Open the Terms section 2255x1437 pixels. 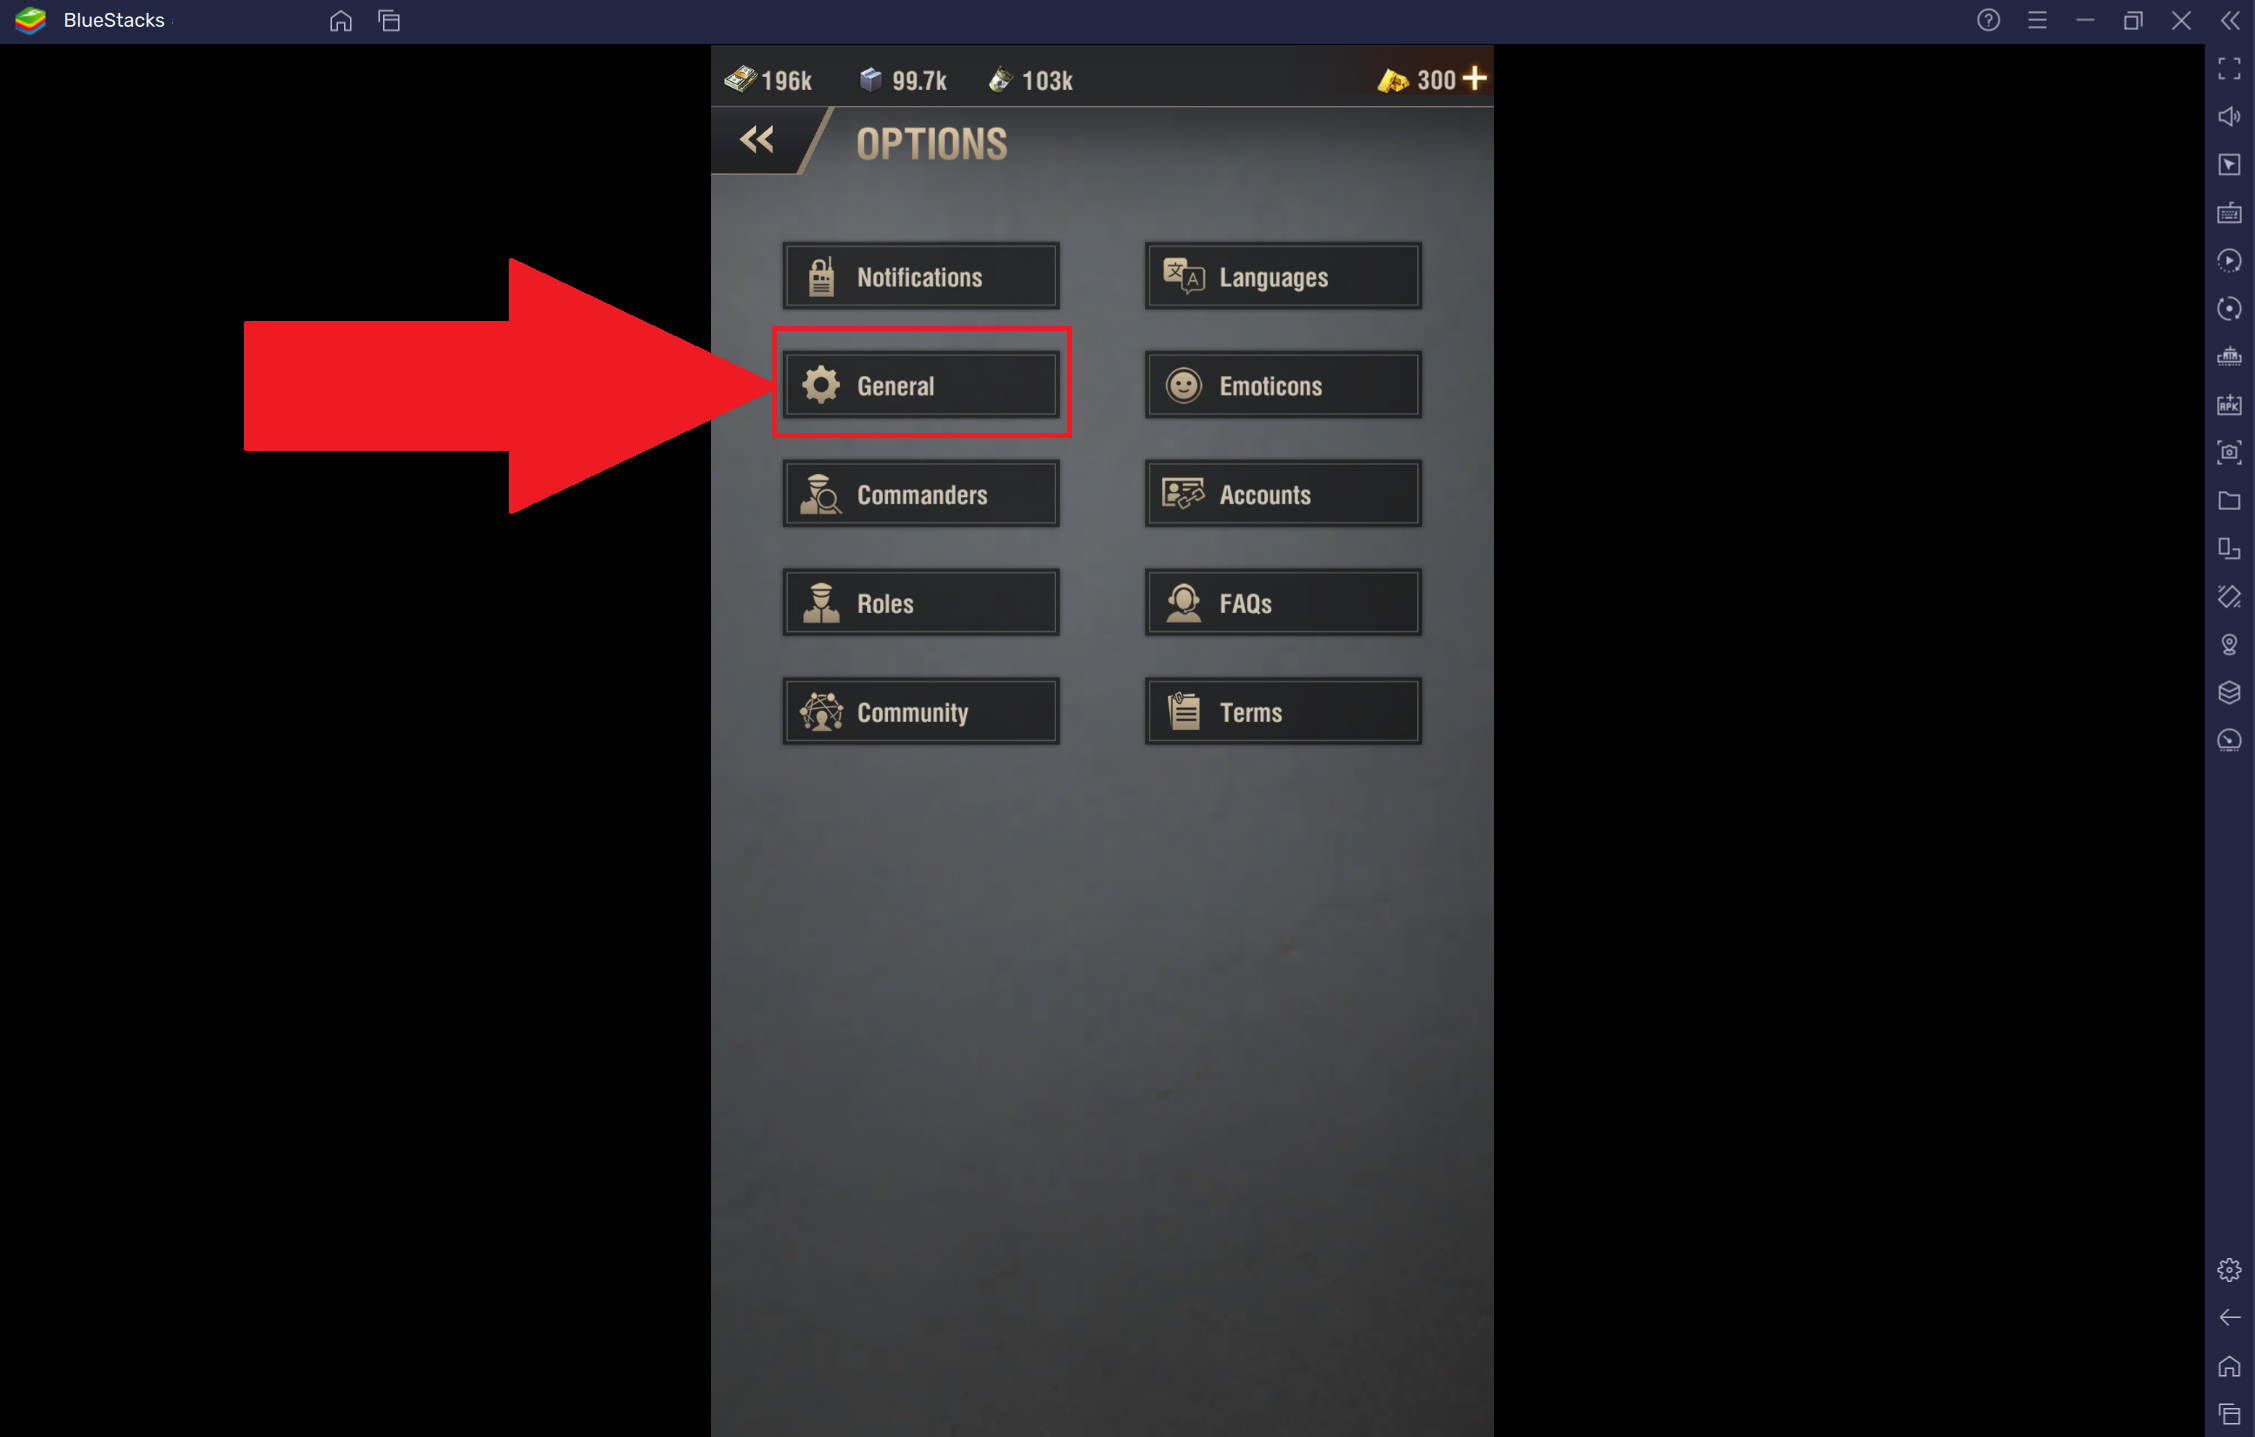point(1282,710)
